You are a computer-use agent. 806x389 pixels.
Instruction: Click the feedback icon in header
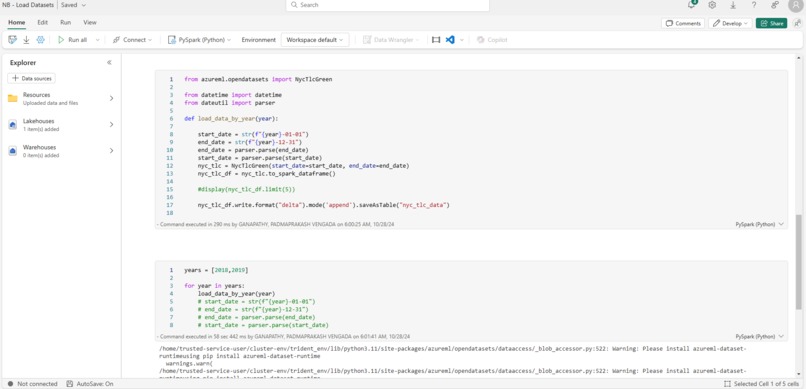click(x=775, y=5)
